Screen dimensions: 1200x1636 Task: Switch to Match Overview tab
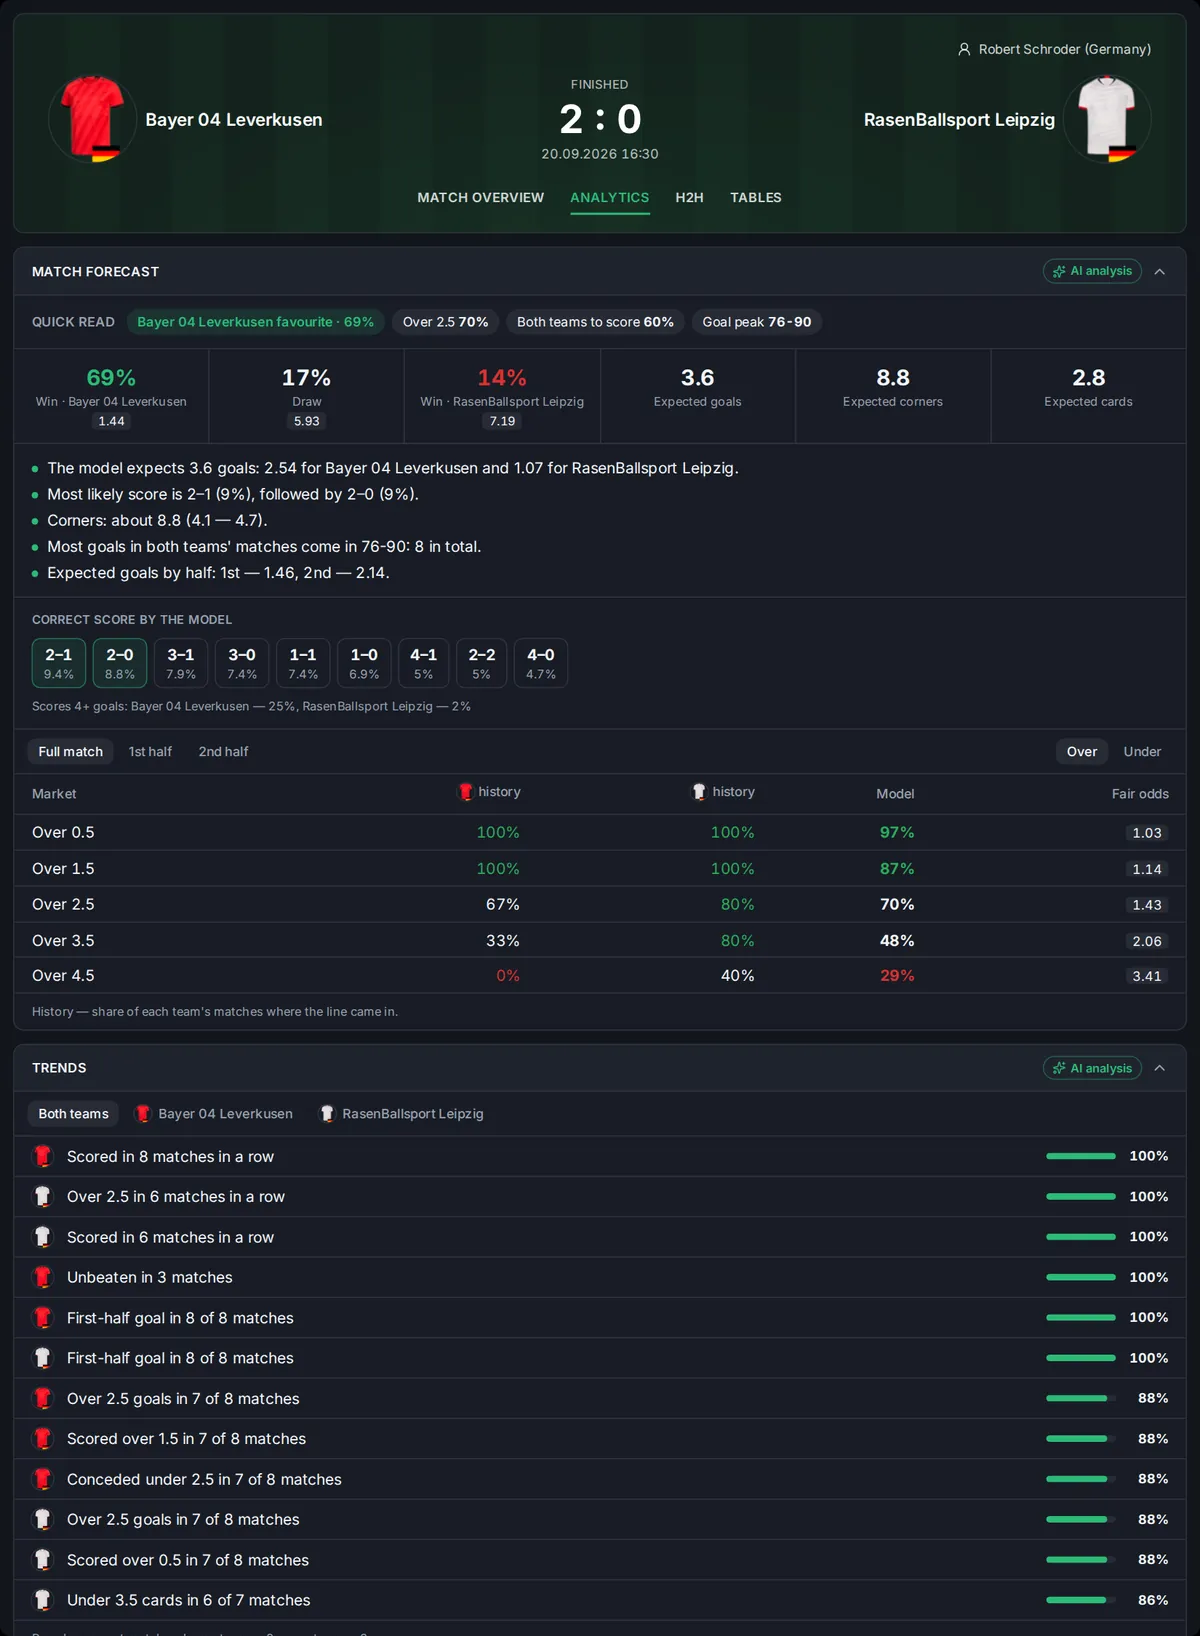tap(481, 198)
